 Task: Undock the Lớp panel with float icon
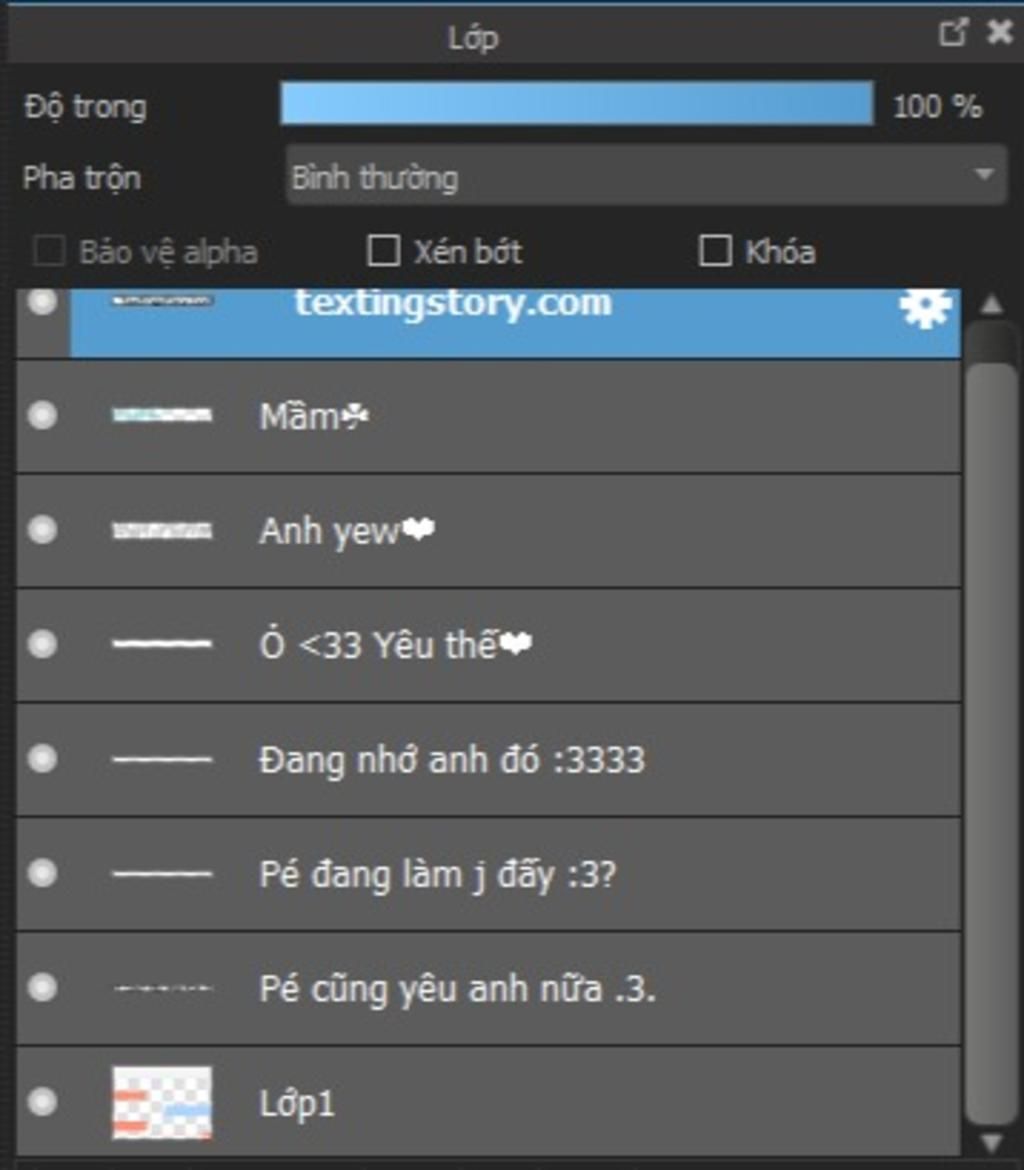[954, 33]
